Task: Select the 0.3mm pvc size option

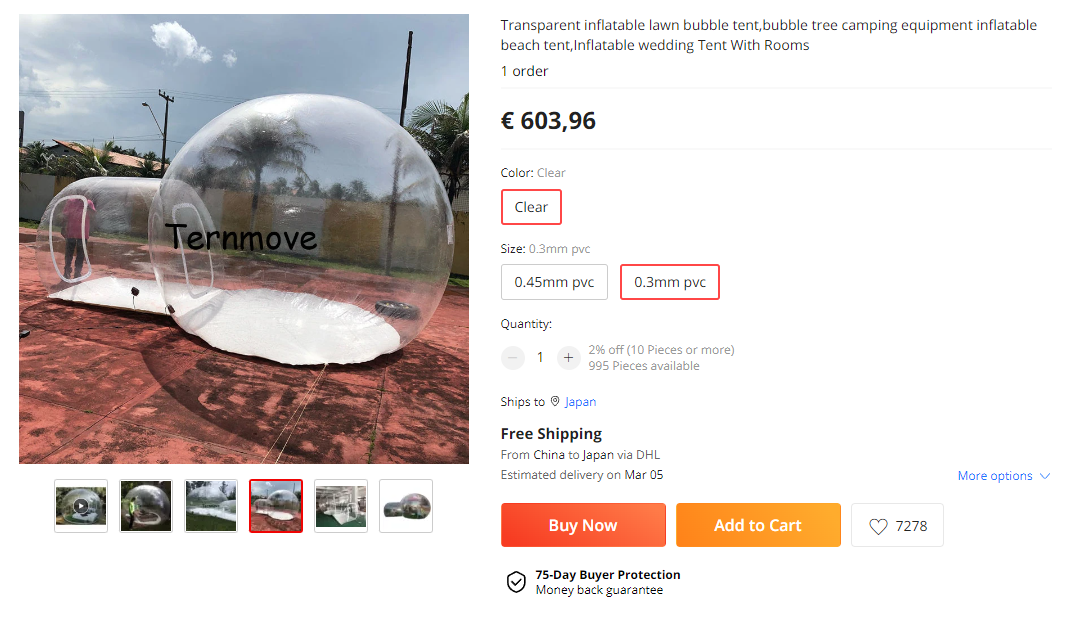Action: pos(670,282)
